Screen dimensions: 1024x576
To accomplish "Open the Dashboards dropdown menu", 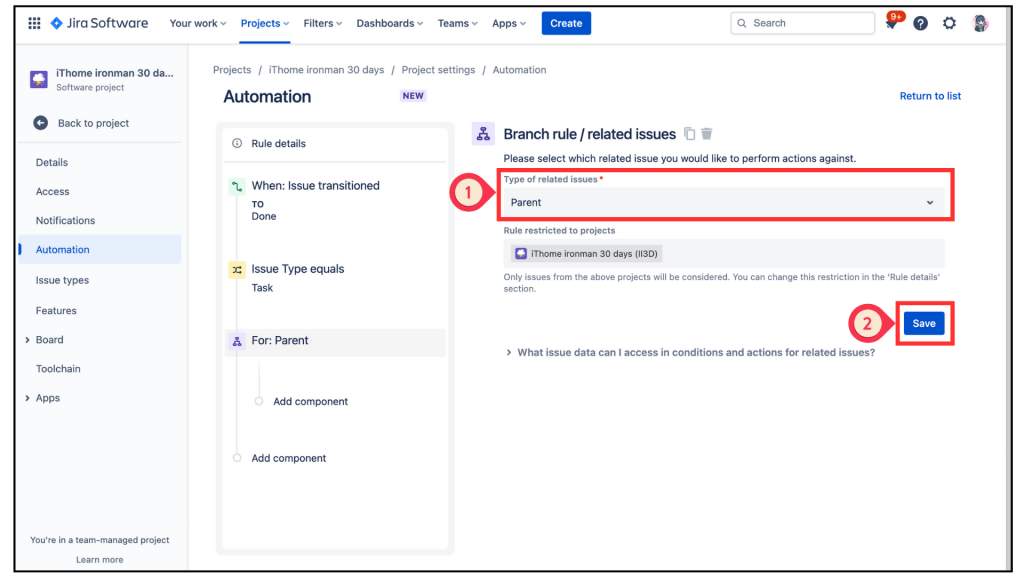I will click(x=389, y=24).
